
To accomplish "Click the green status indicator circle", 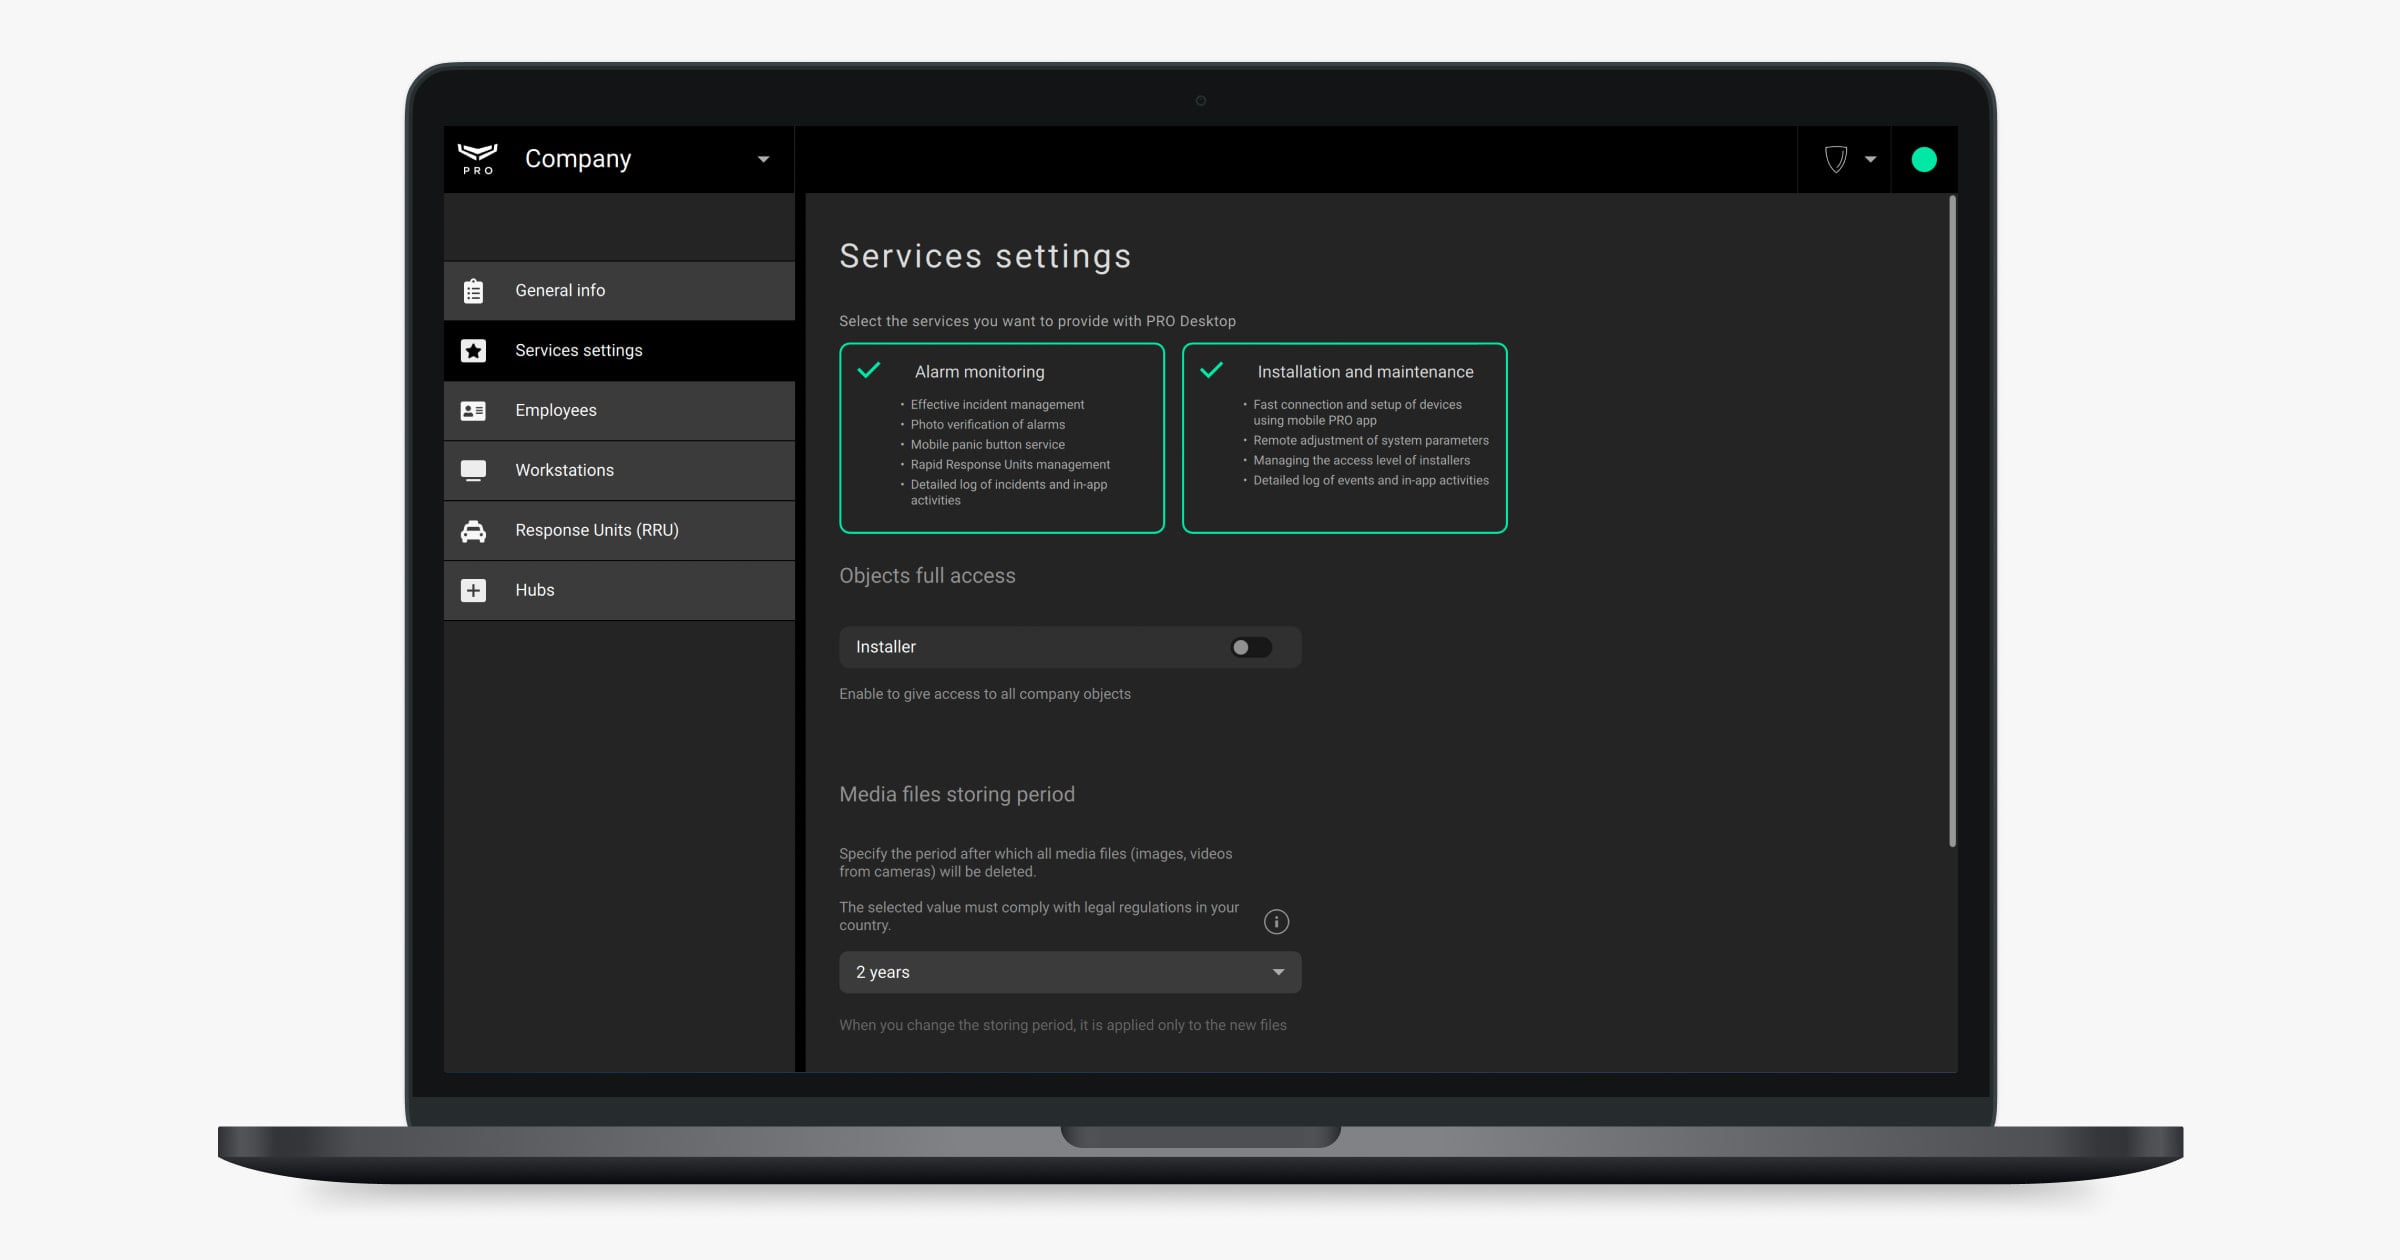I will pyautogui.click(x=1923, y=159).
